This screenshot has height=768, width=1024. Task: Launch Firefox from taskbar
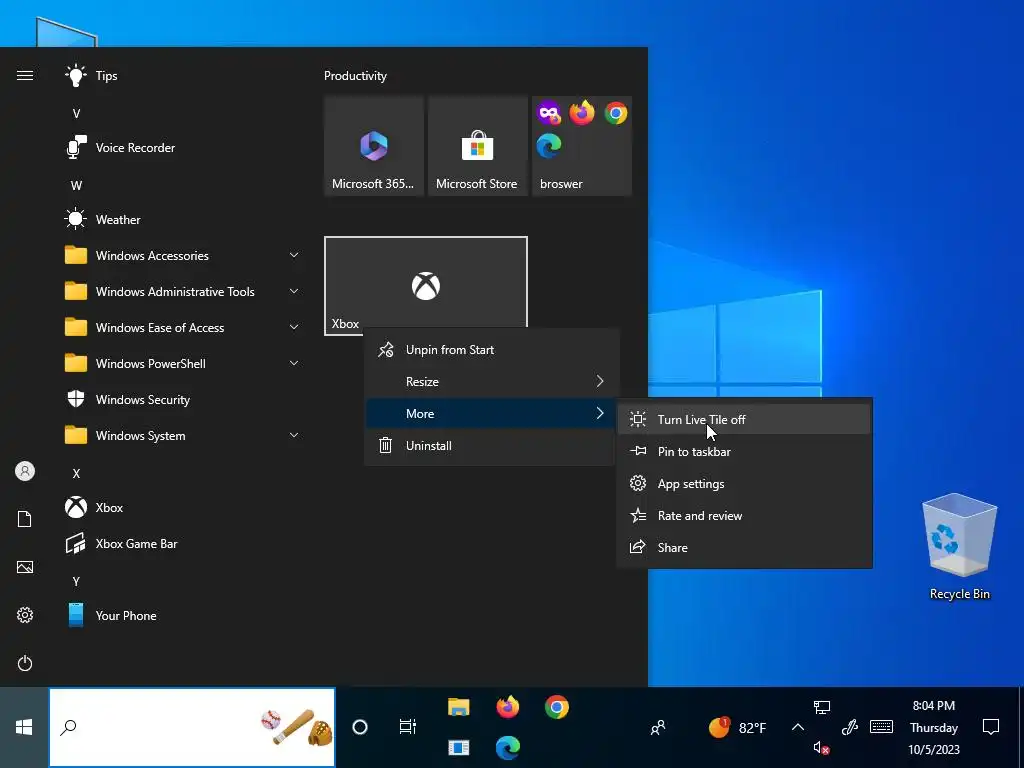click(507, 707)
